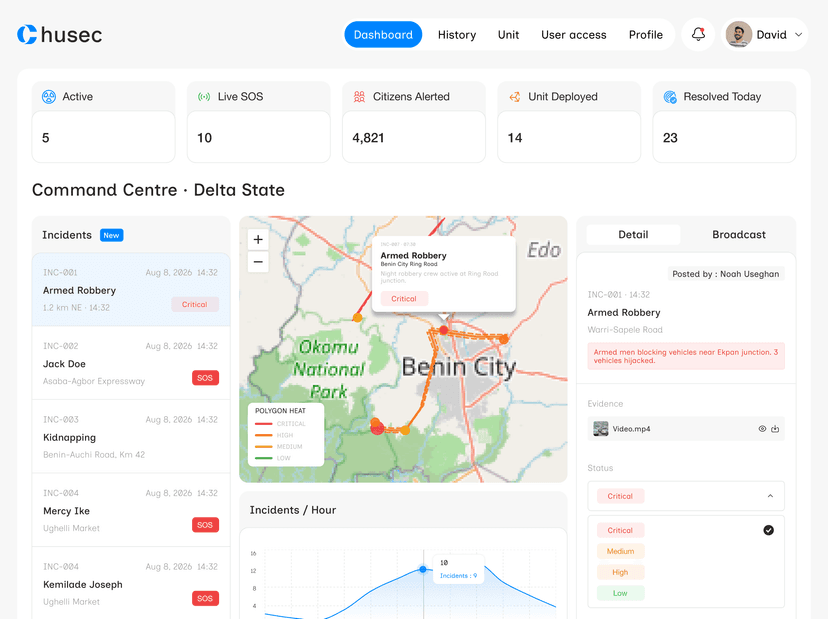The image size is (828, 619).
Task: Click the orange marker east of Benin City
Action: point(504,339)
